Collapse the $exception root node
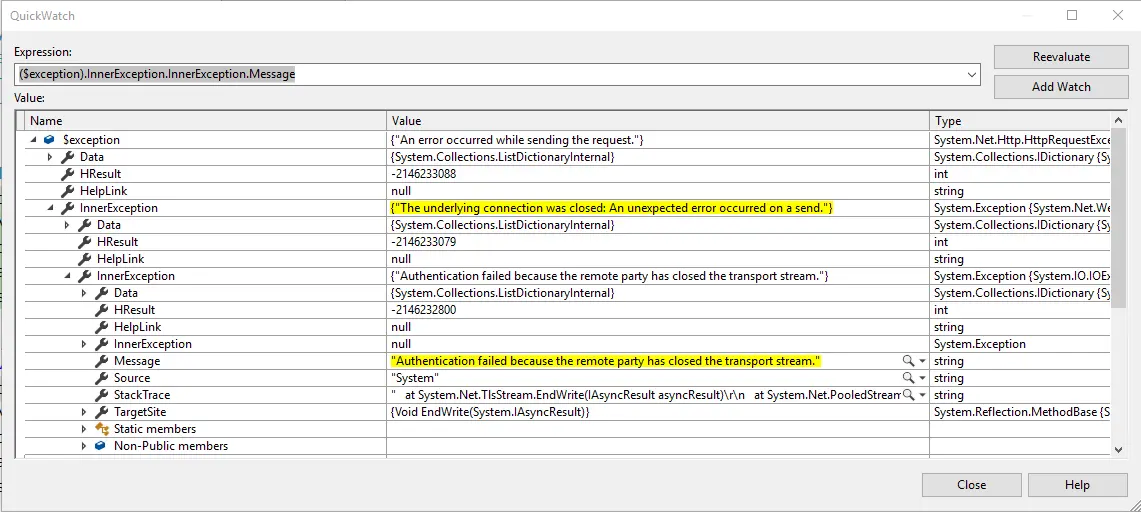Viewport: 1141px width, 512px height. point(34,140)
